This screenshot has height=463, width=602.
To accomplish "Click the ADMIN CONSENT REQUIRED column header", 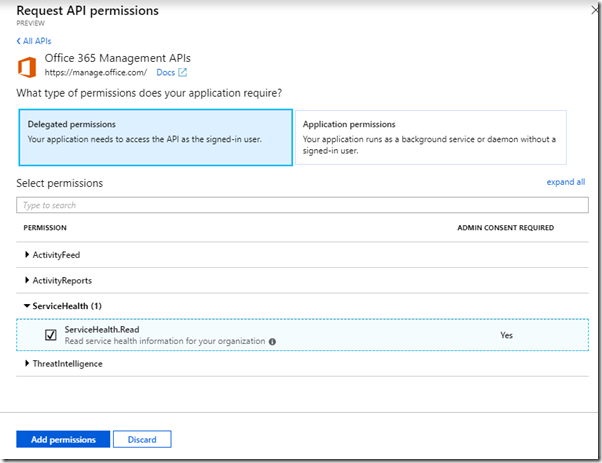I will [x=505, y=228].
